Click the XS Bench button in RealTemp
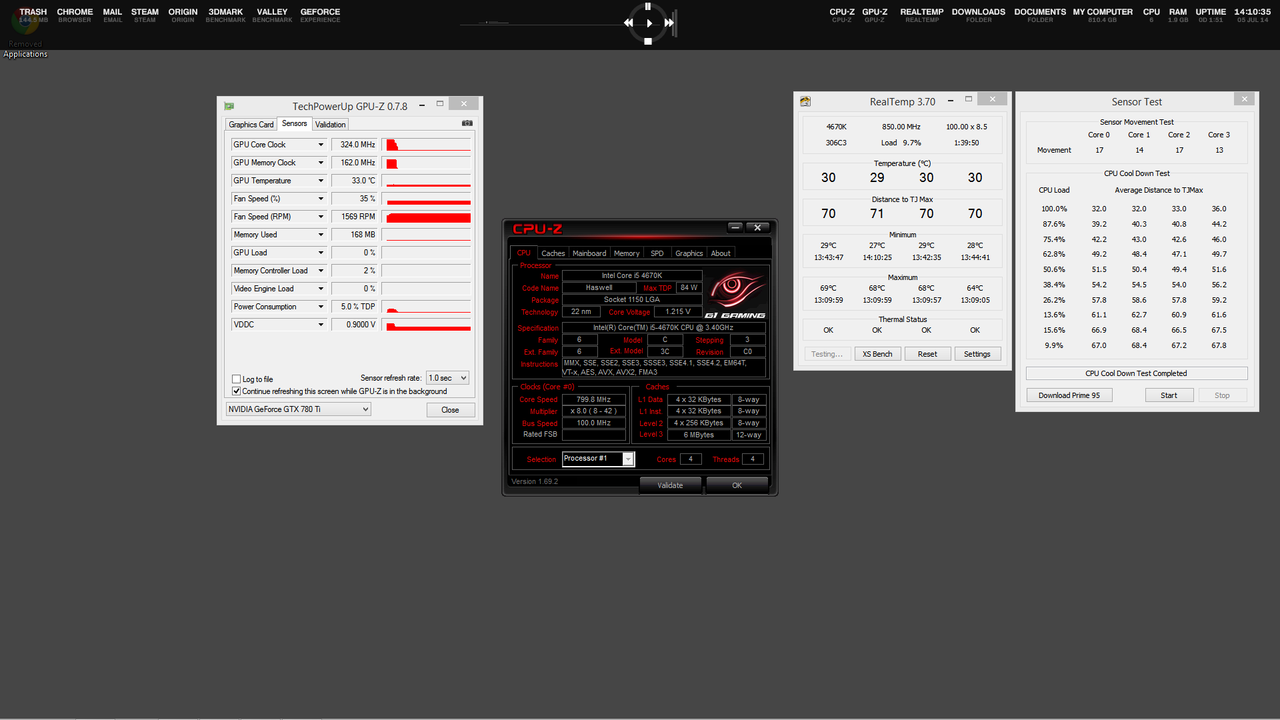The width and height of the screenshot is (1280, 720). coord(876,354)
